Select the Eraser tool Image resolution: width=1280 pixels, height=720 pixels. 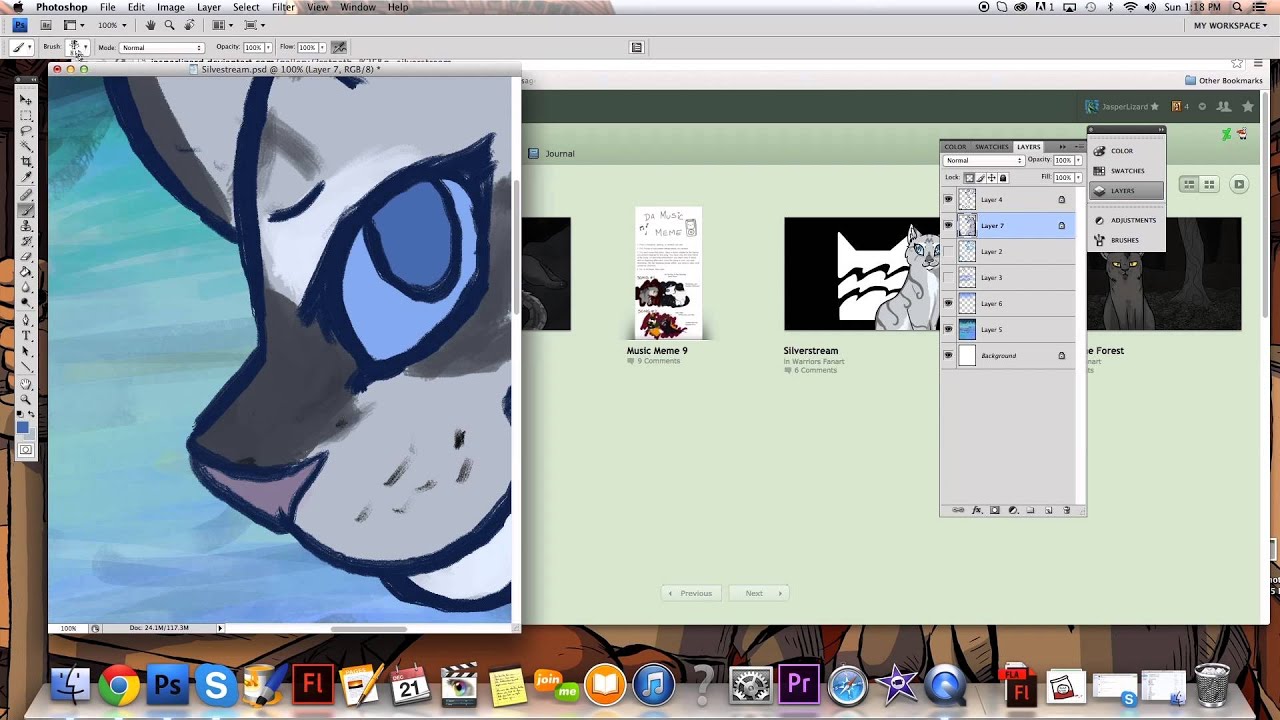[26, 256]
